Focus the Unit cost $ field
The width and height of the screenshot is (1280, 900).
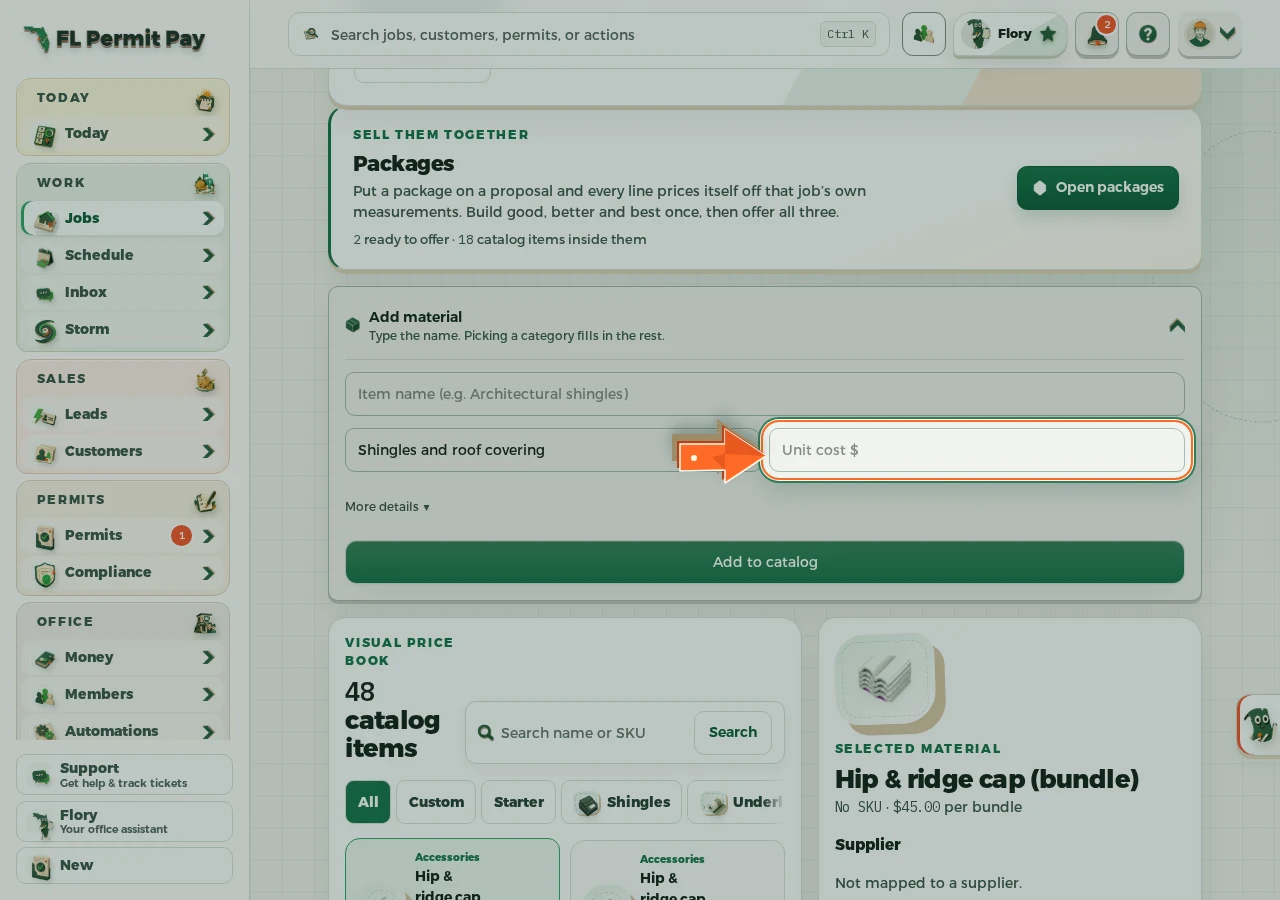(x=977, y=450)
